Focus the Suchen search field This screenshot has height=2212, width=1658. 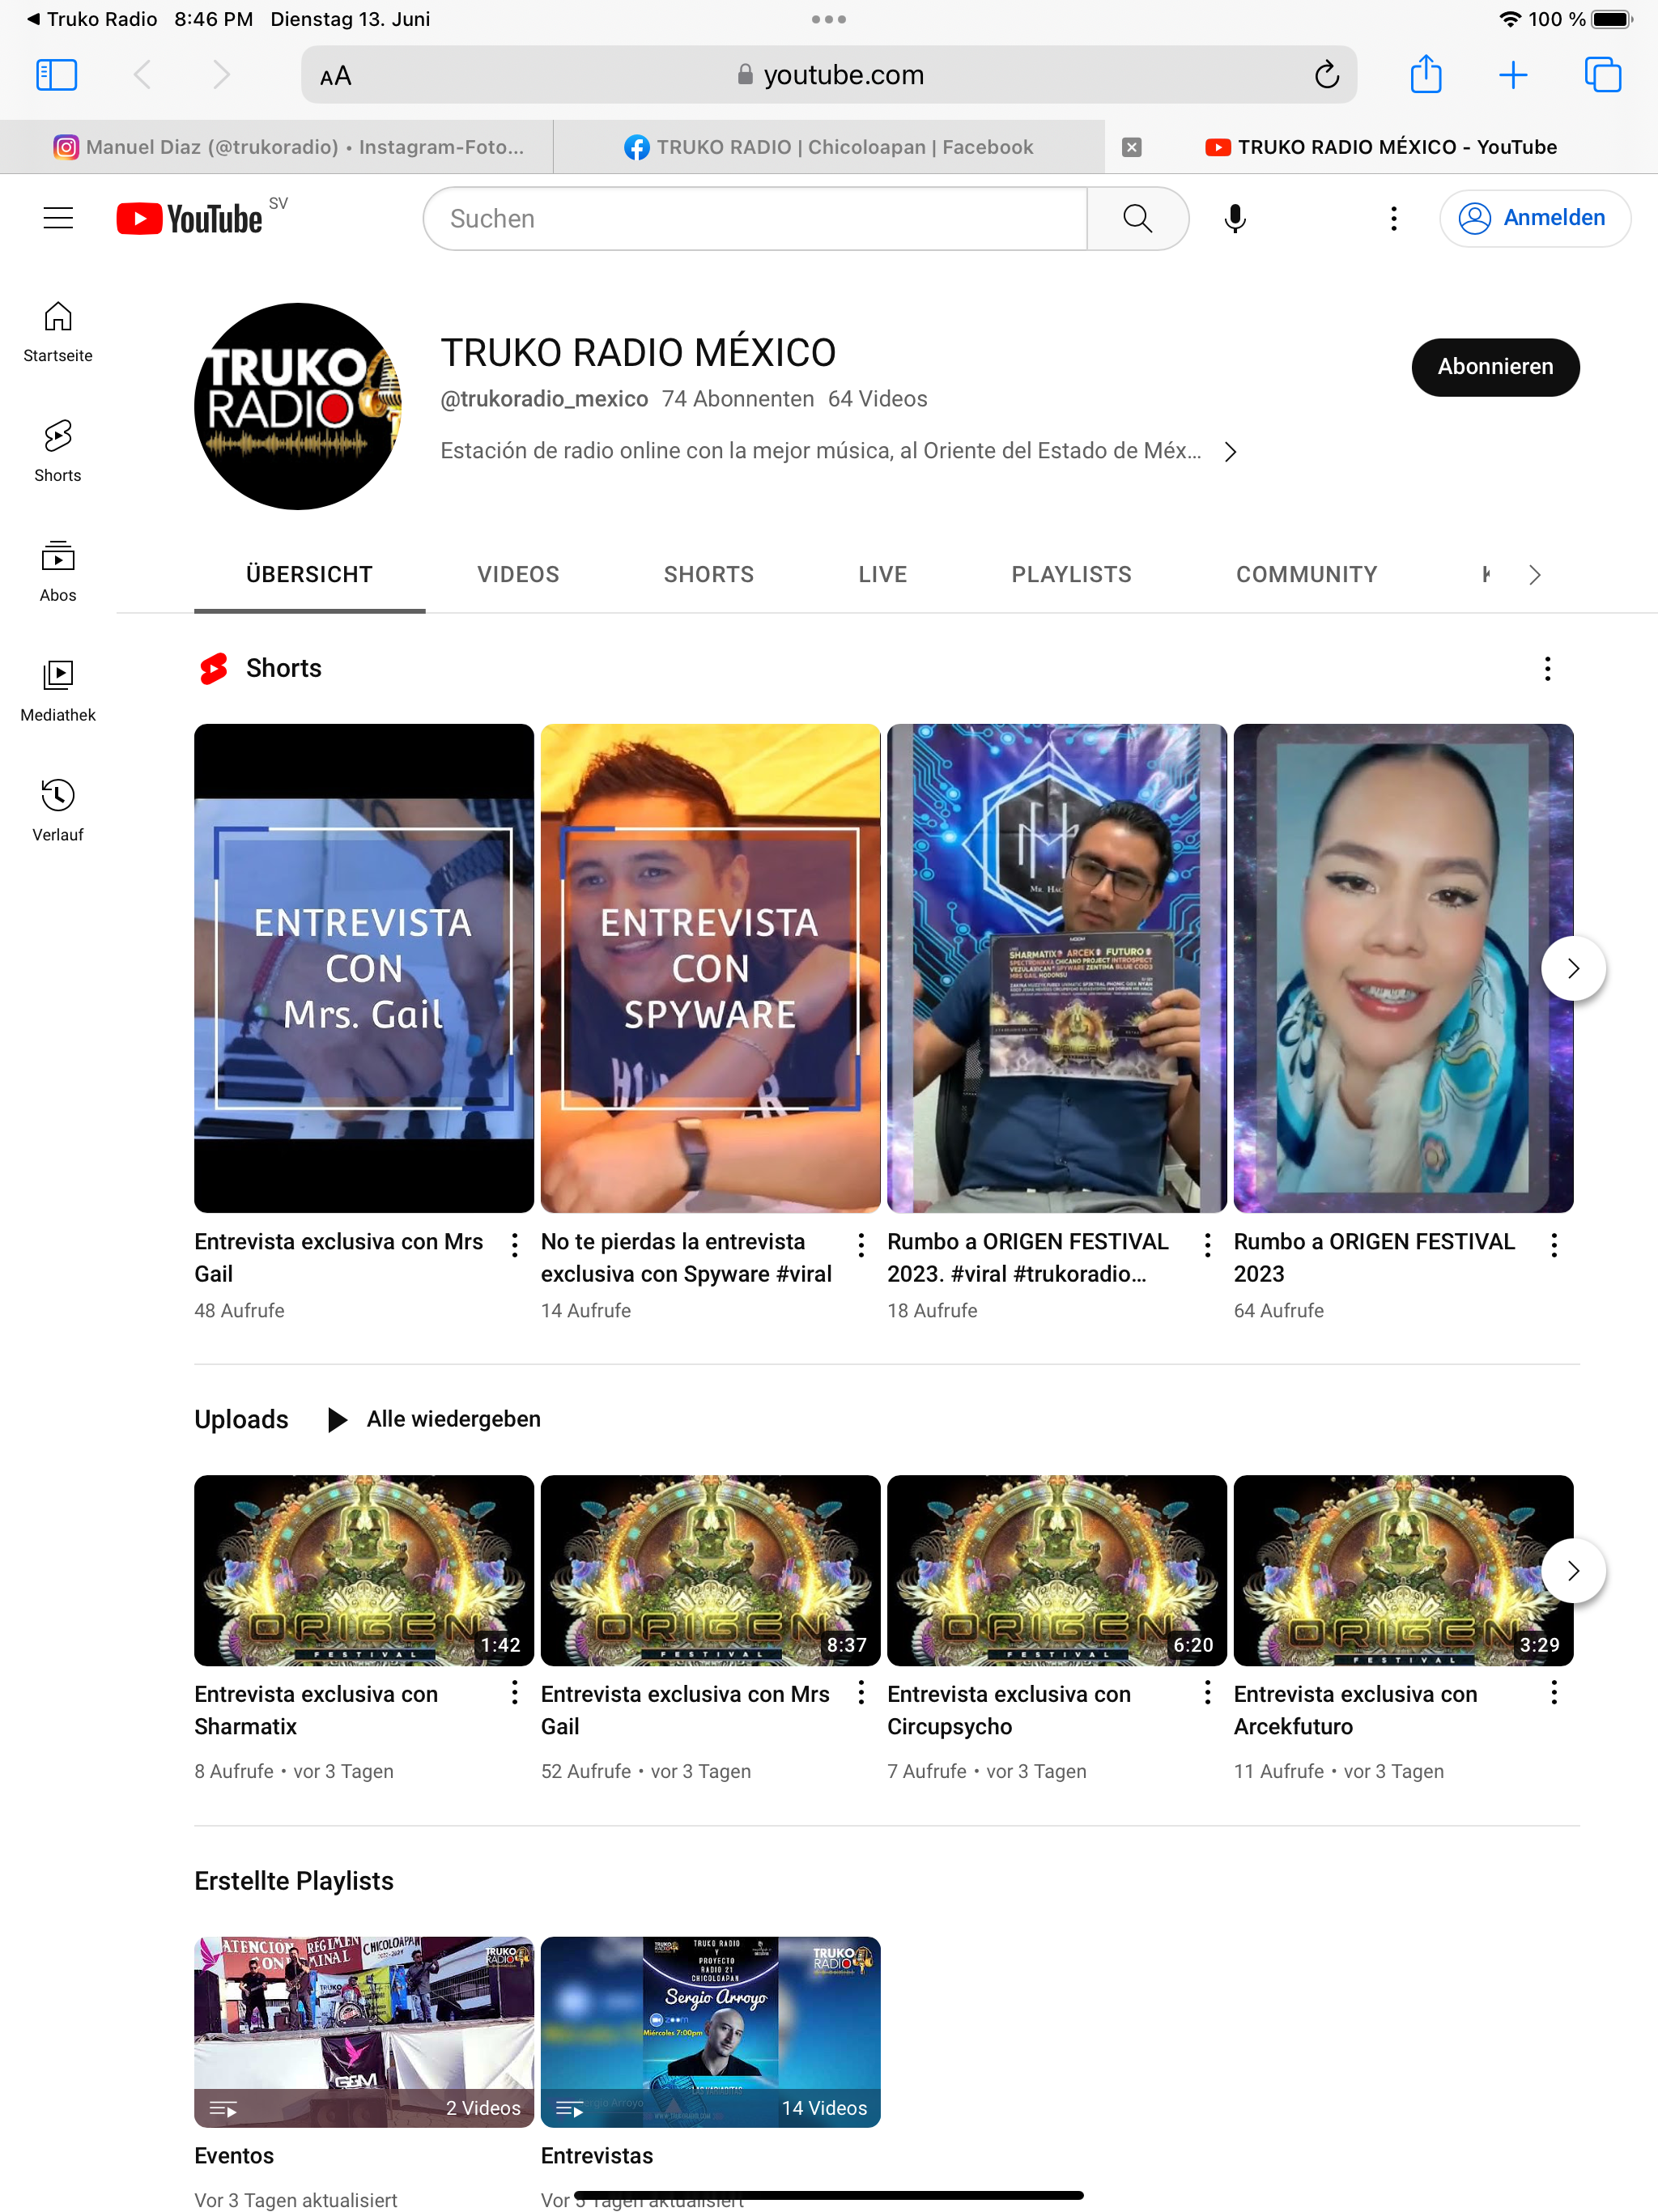coord(754,218)
